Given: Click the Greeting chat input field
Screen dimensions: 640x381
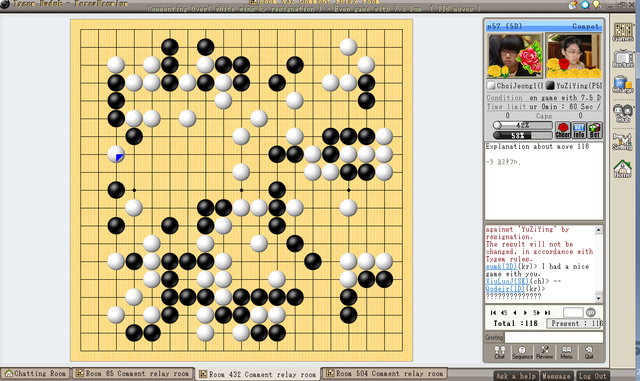Looking at the screenshot, I should [554, 337].
